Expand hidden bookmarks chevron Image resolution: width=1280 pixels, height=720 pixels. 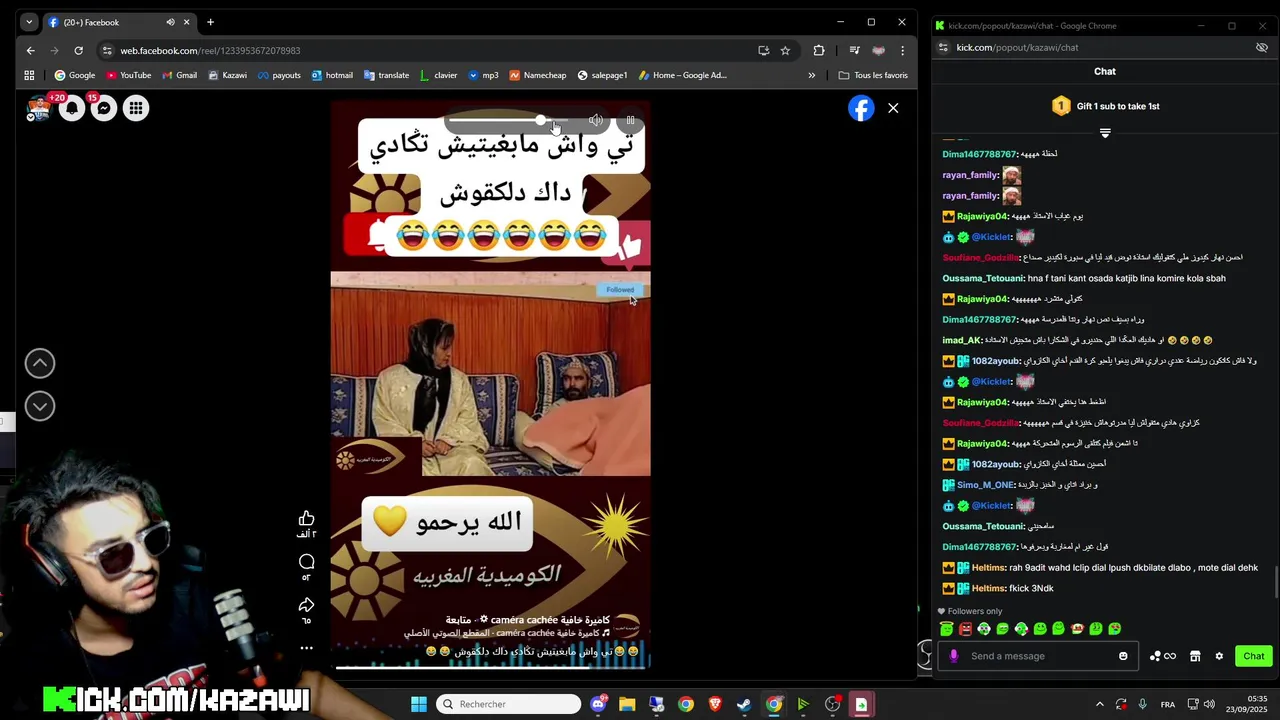click(x=811, y=75)
